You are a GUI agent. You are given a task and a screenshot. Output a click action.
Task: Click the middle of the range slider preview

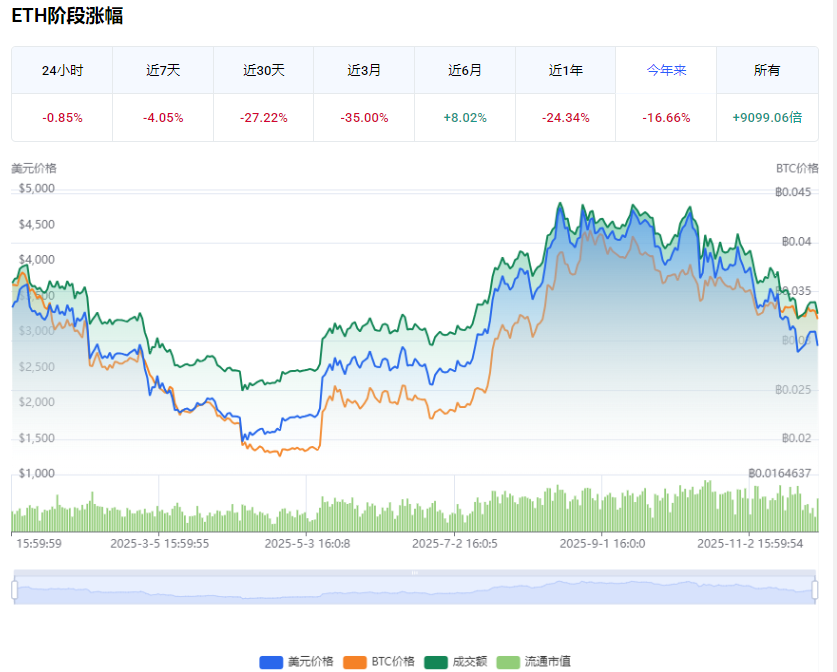[415, 591]
